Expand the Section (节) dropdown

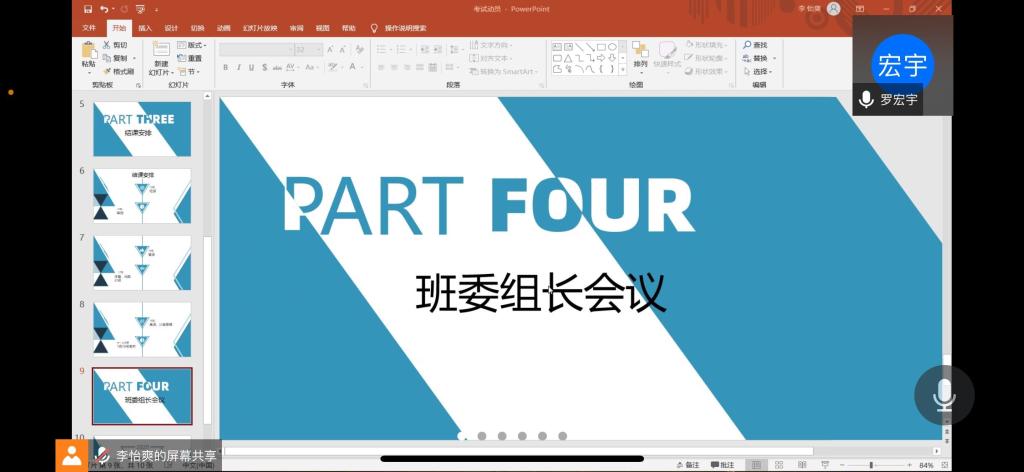[190, 71]
